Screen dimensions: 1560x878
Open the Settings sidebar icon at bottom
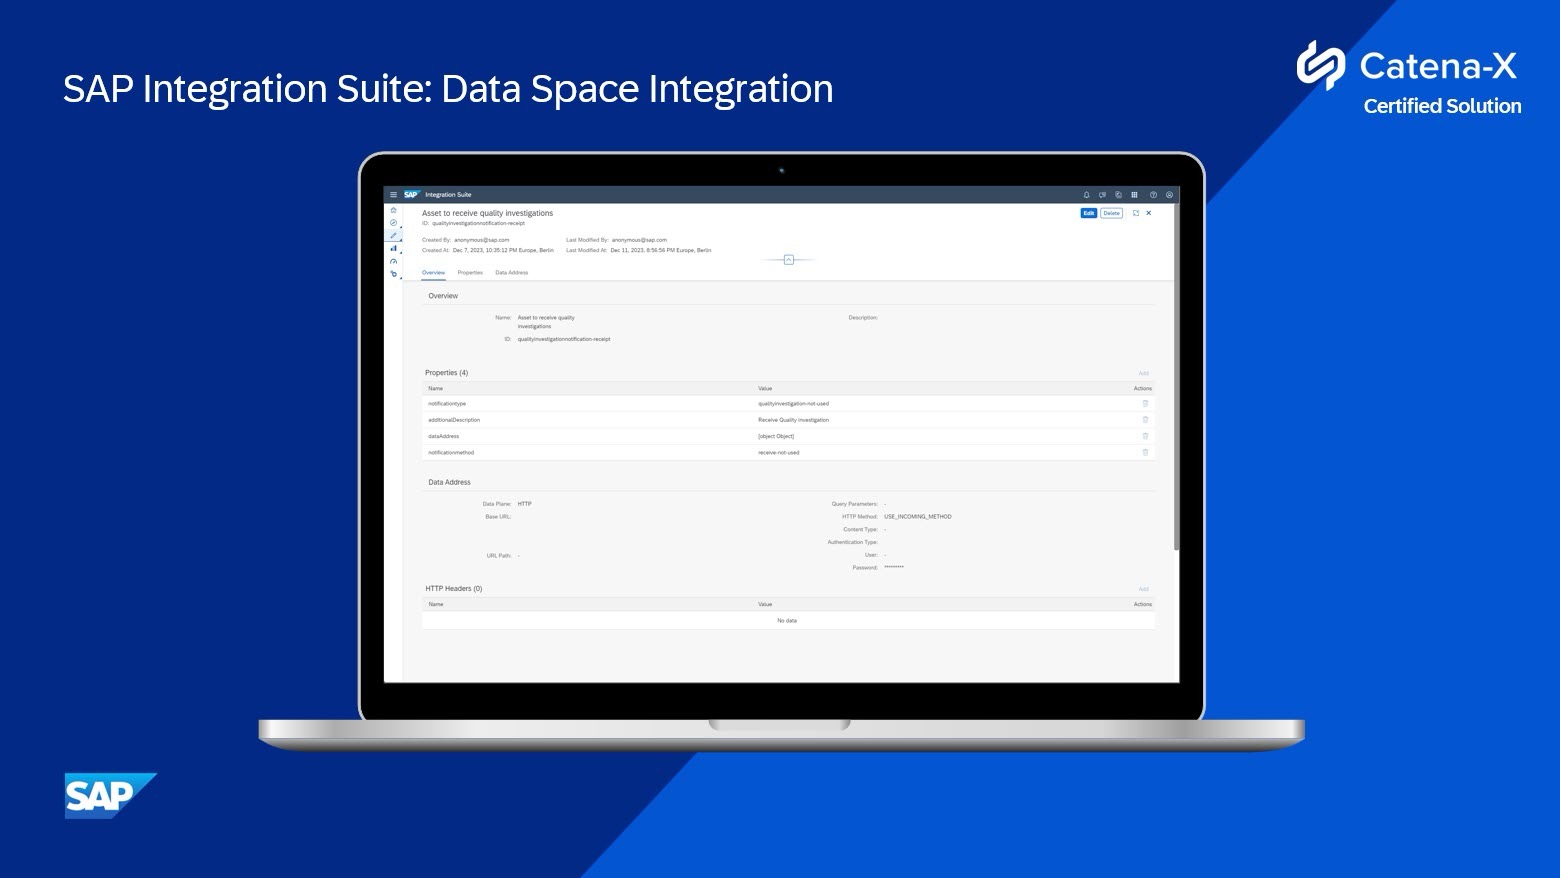pyautogui.click(x=393, y=274)
